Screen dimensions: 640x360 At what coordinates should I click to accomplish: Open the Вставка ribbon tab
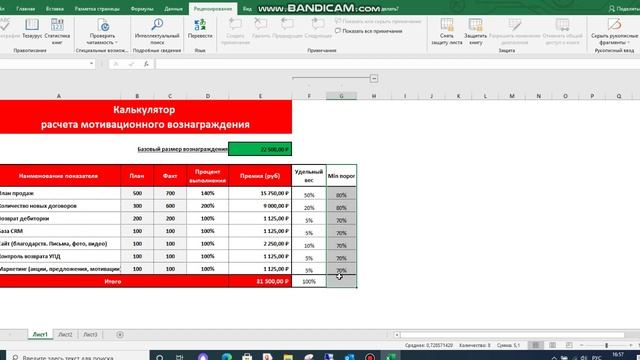(55, 9)
